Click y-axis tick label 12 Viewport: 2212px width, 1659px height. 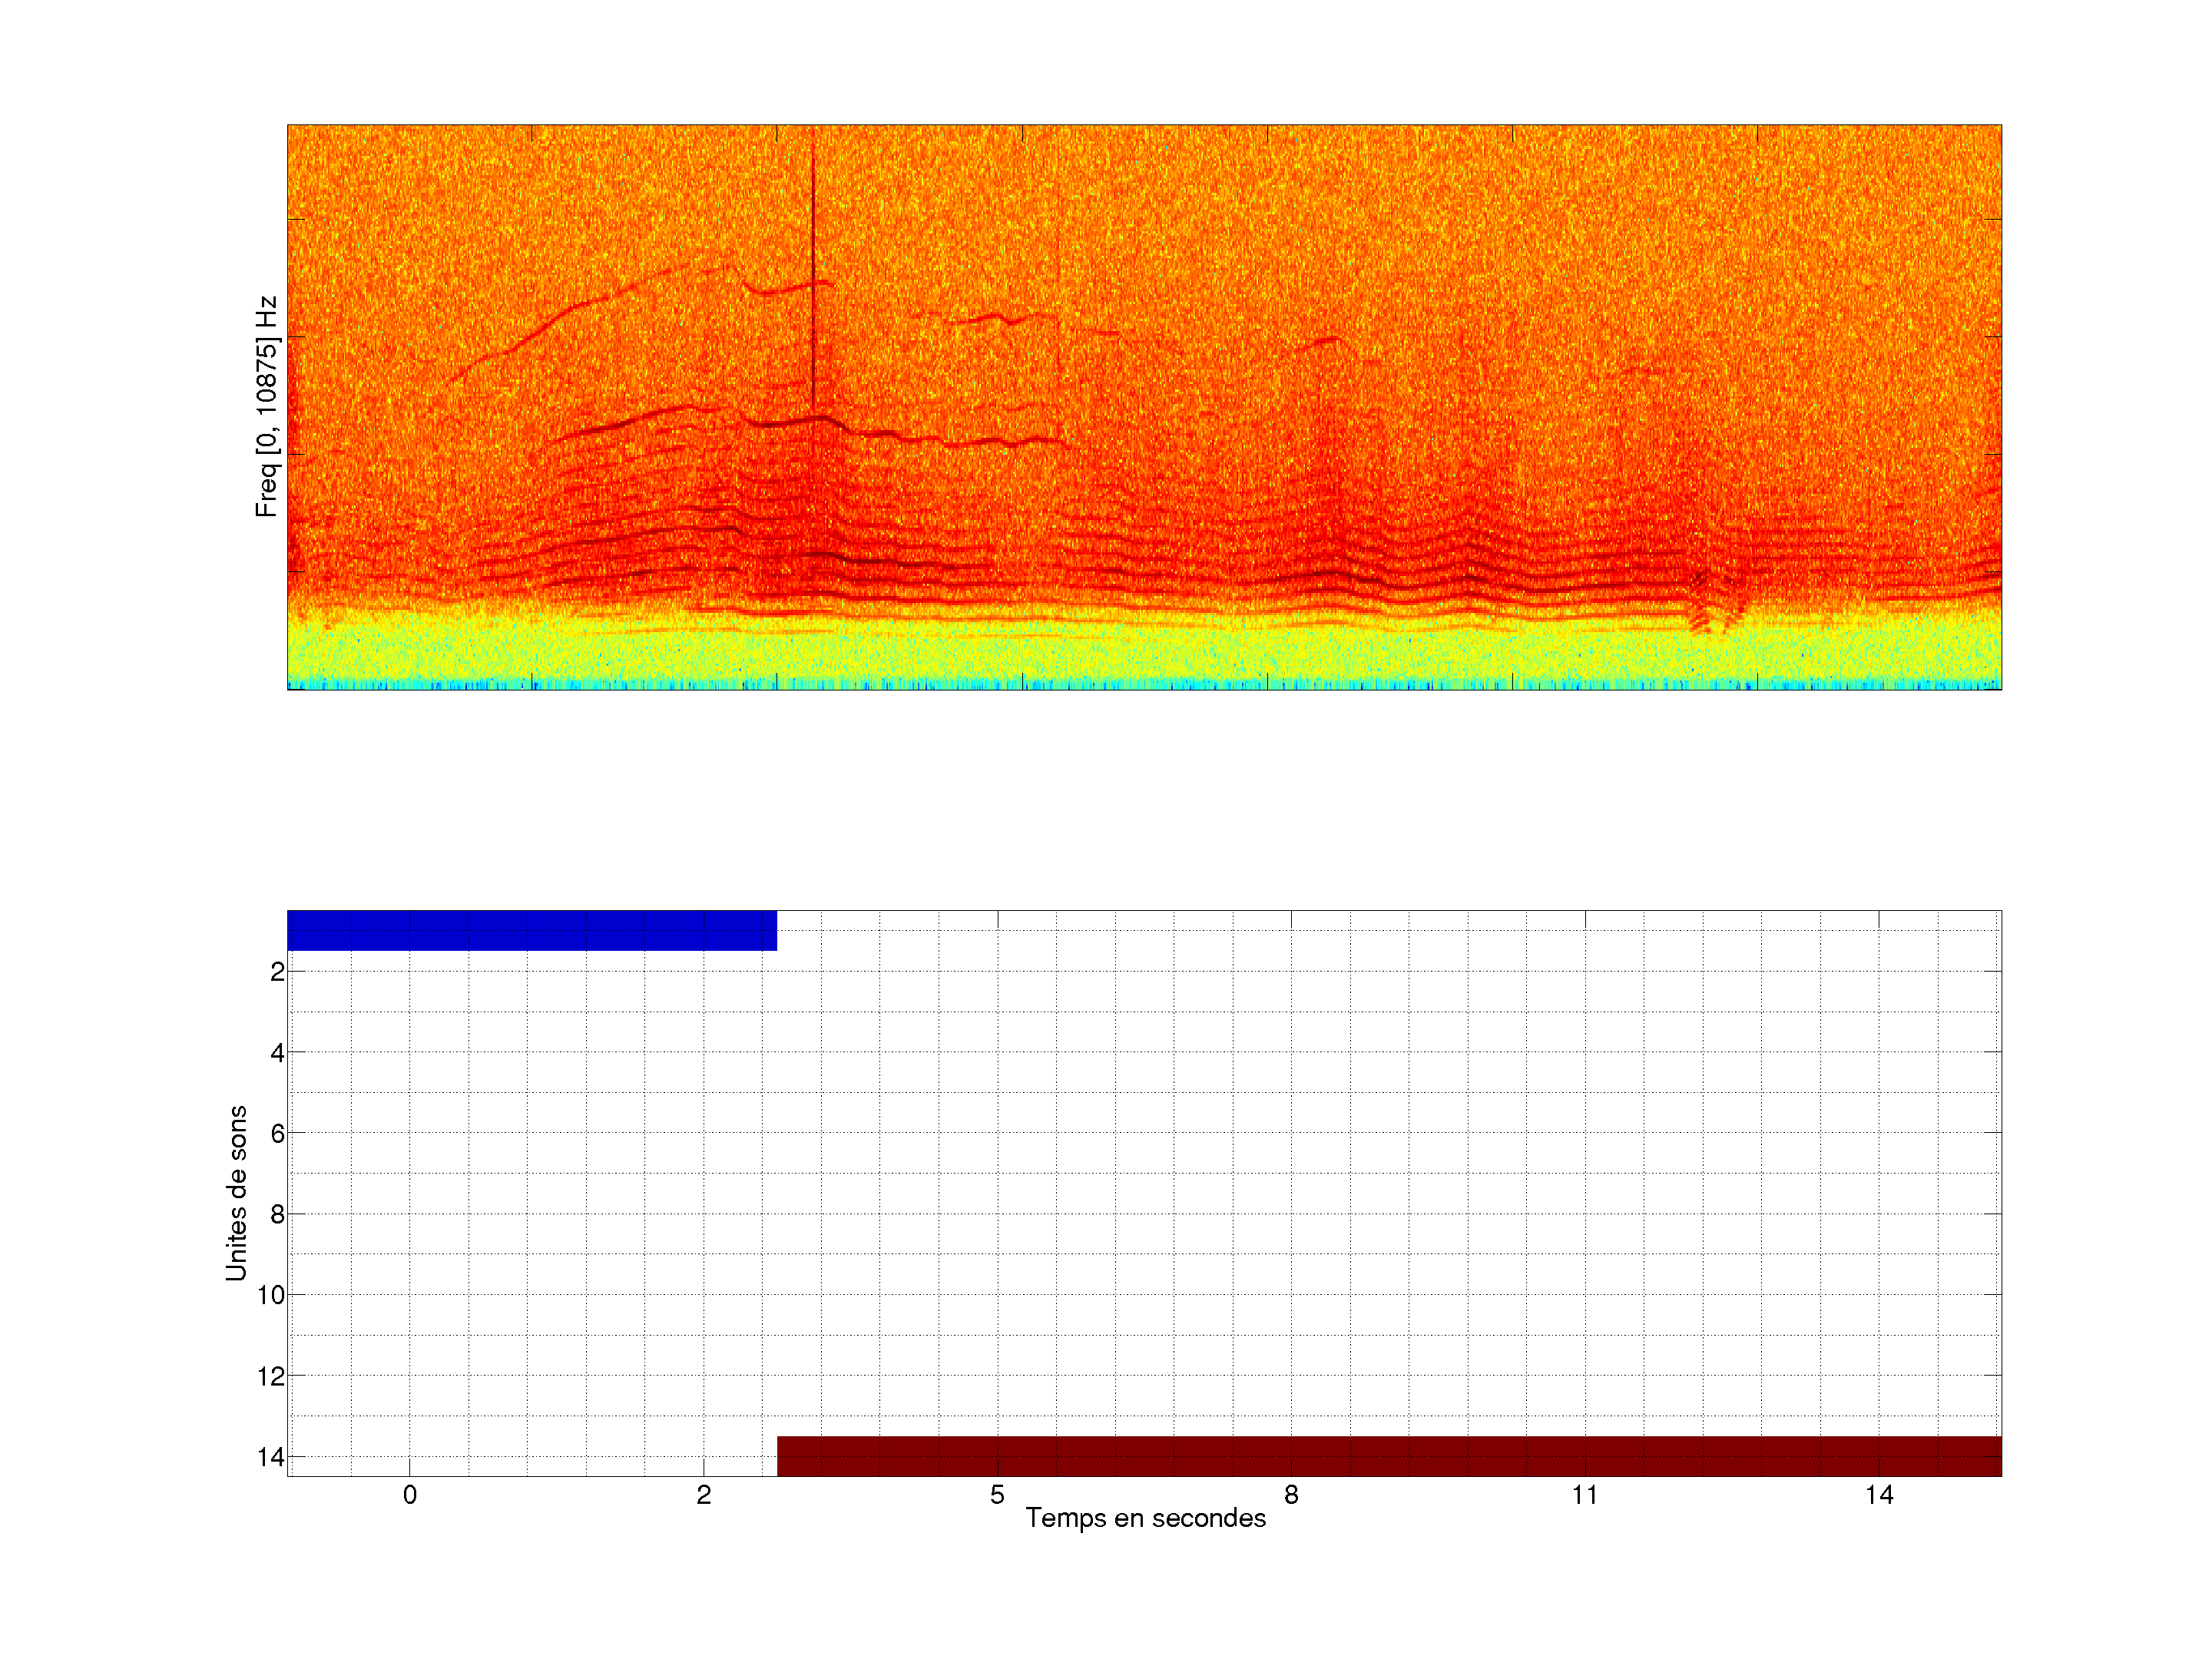click(271, 1377)
